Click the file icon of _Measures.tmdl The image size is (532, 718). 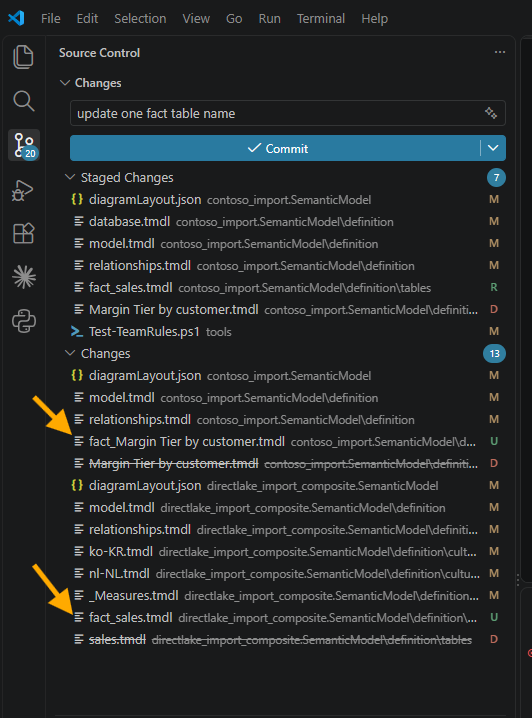(79, 595)
